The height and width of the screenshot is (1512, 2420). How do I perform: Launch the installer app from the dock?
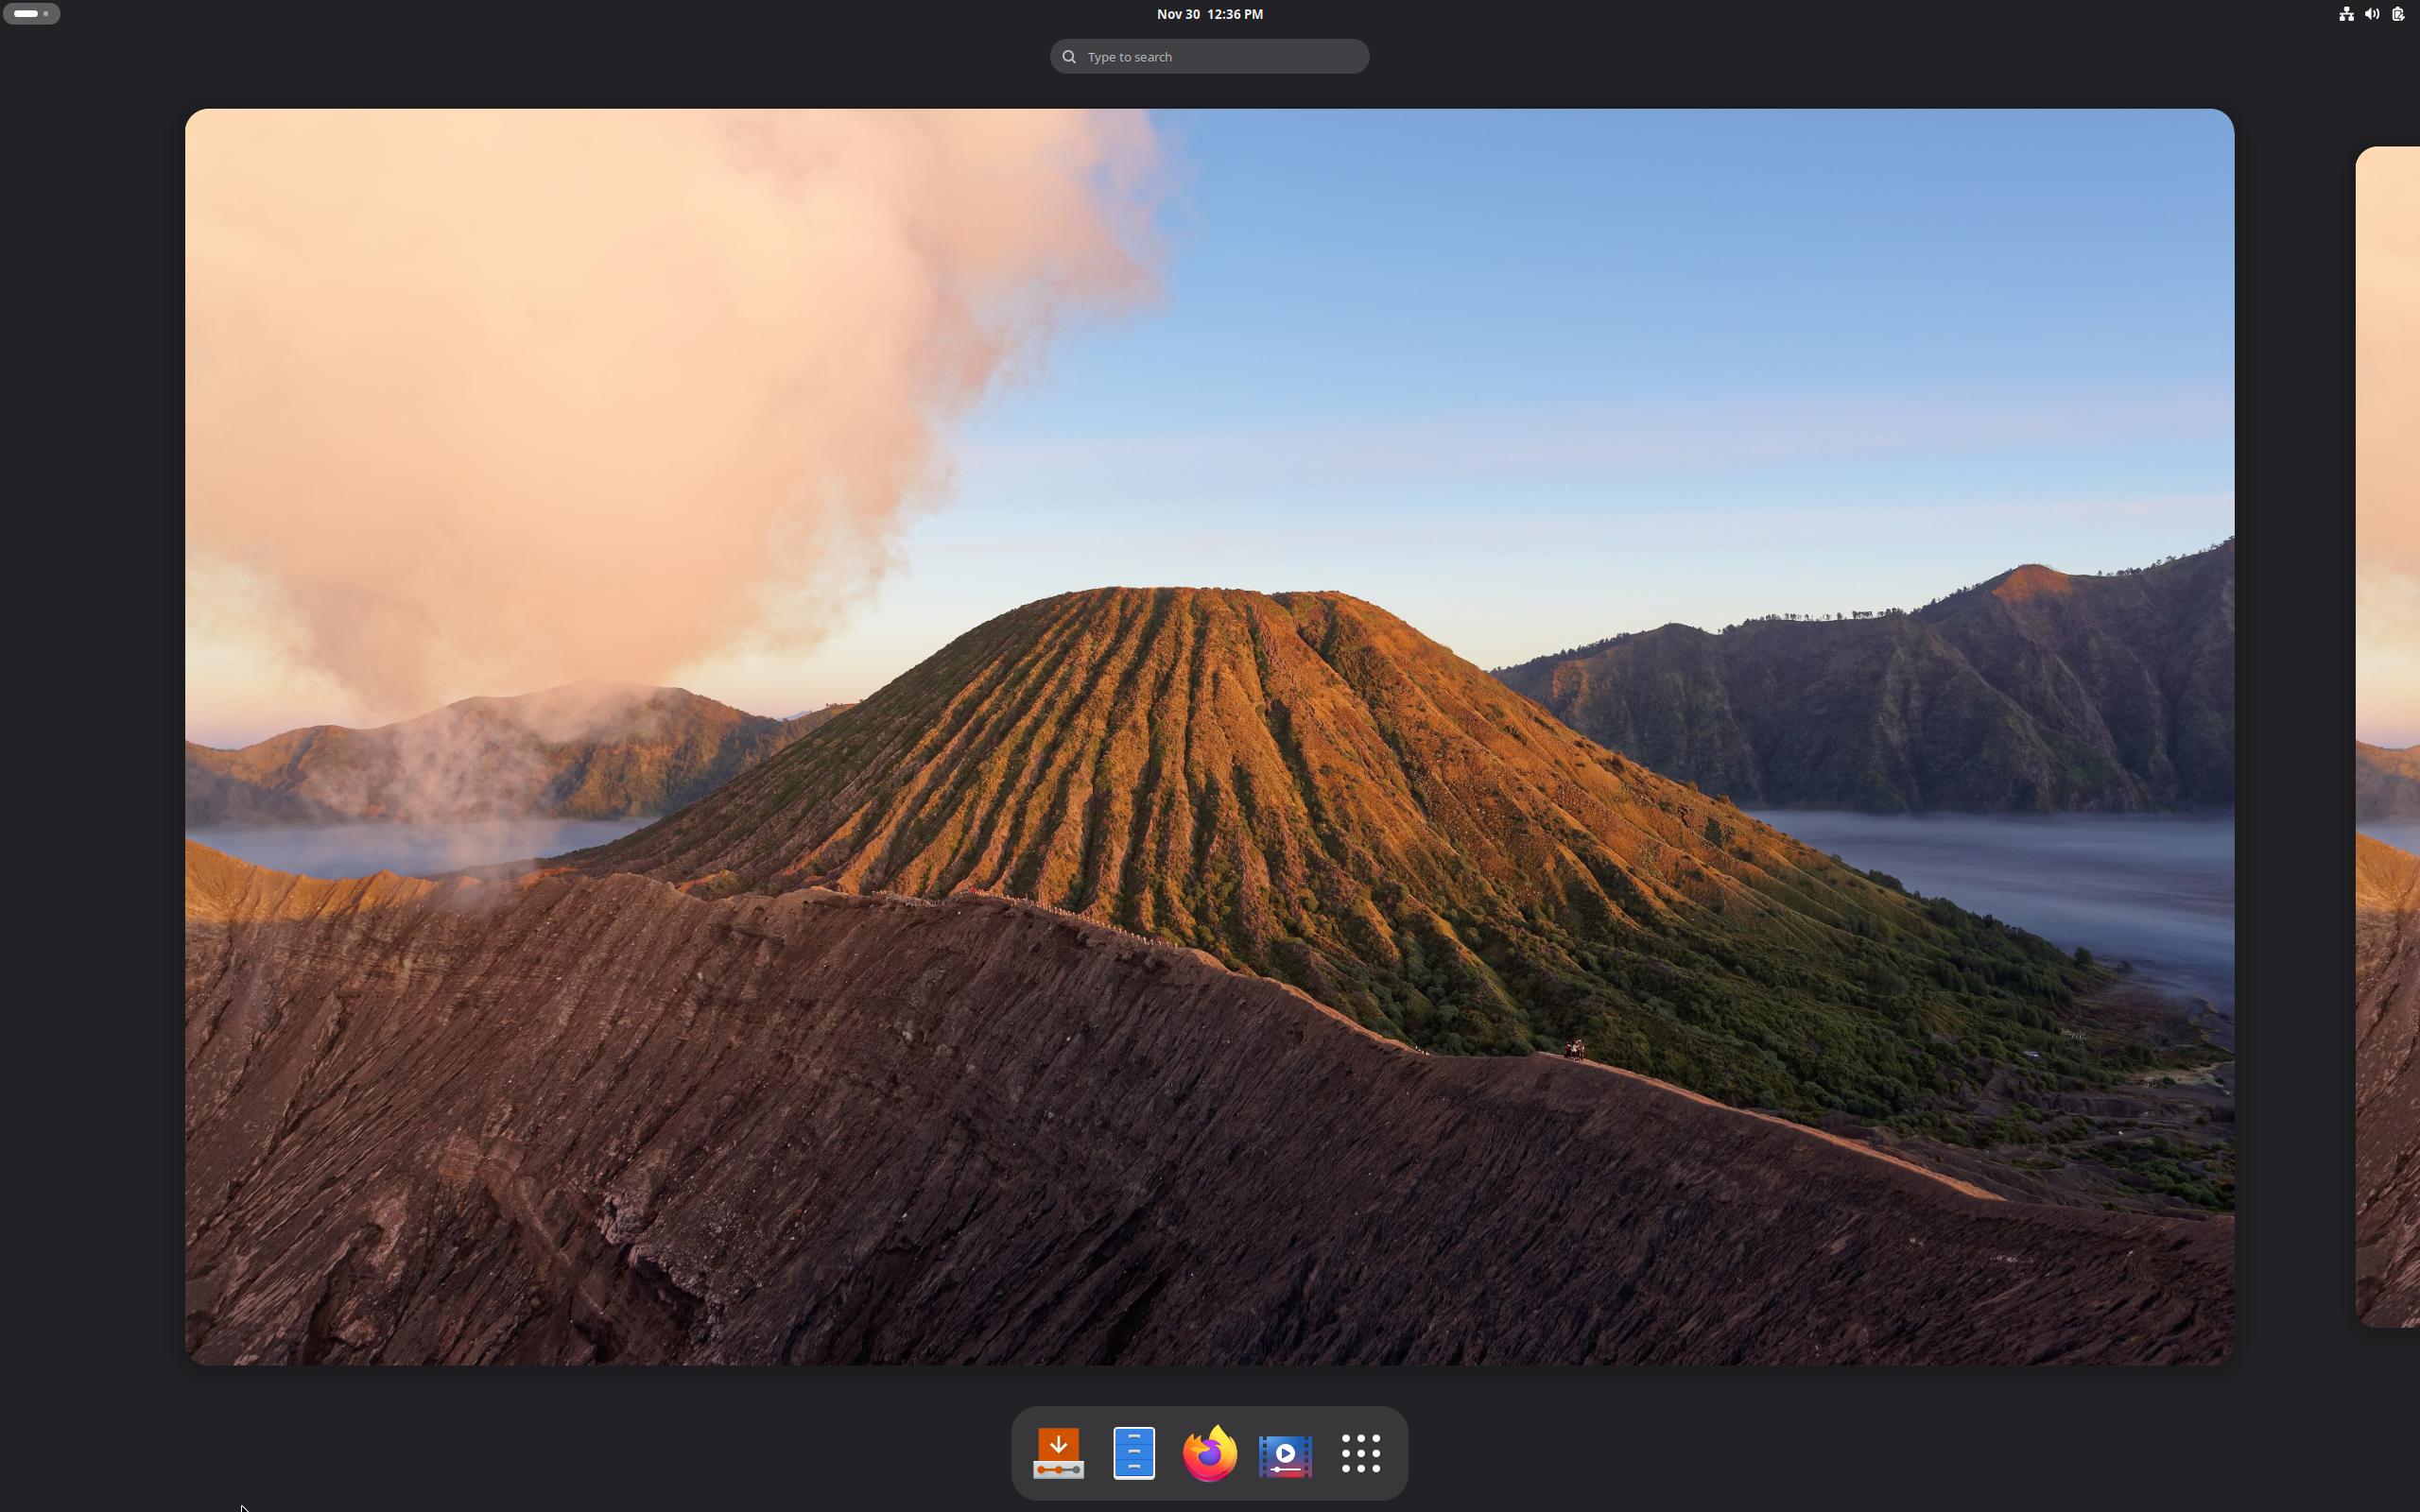[1058, 1453]
